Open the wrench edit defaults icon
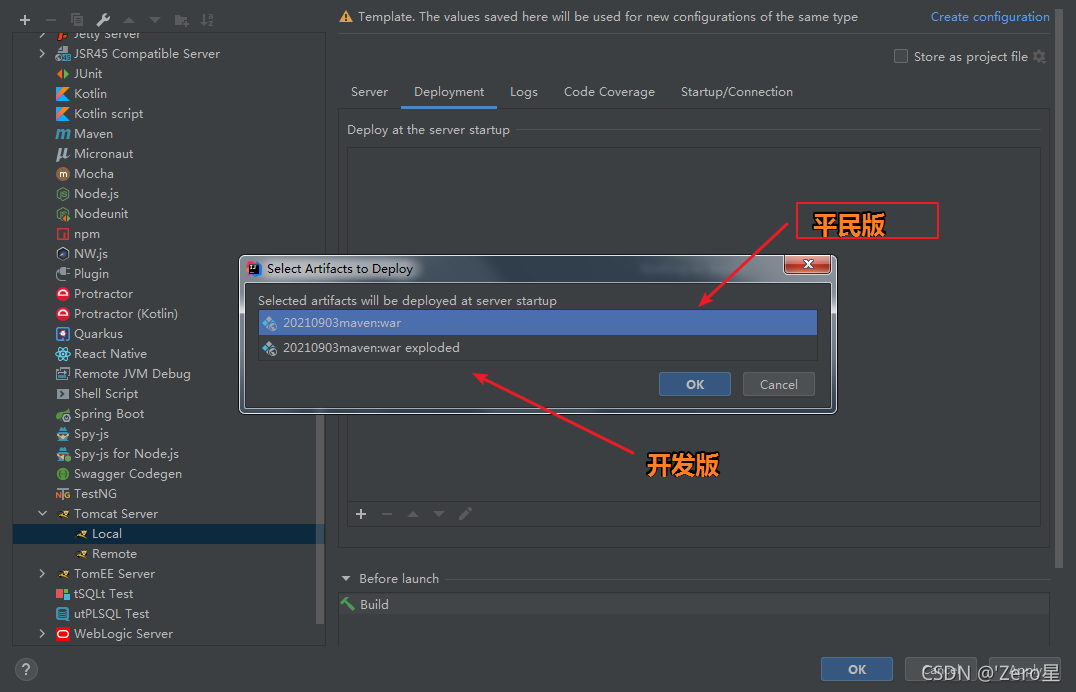 [x=103, y=20]
